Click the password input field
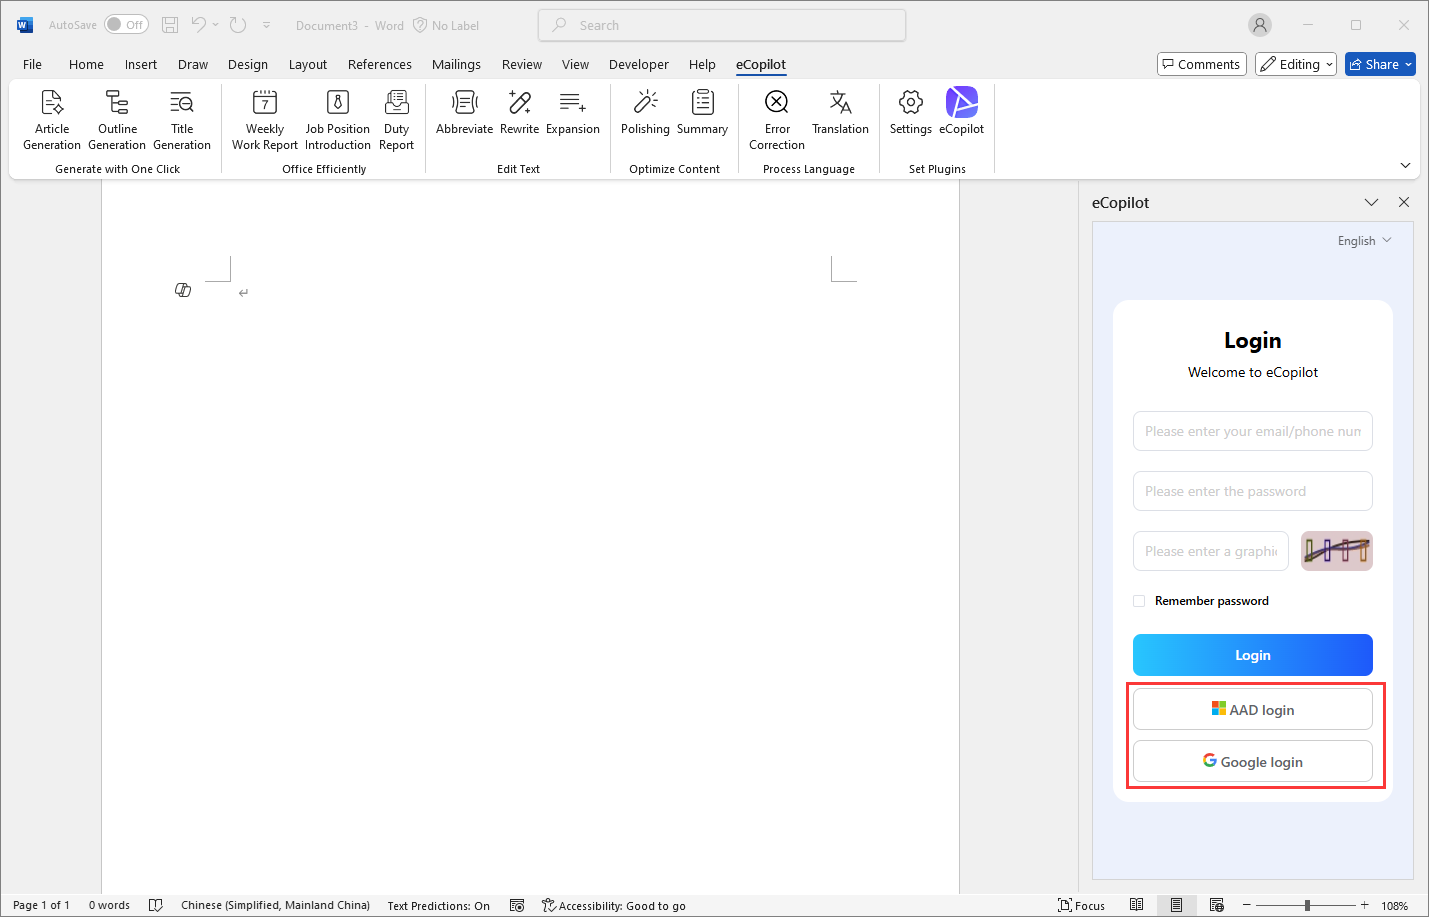 [1253, 491]
